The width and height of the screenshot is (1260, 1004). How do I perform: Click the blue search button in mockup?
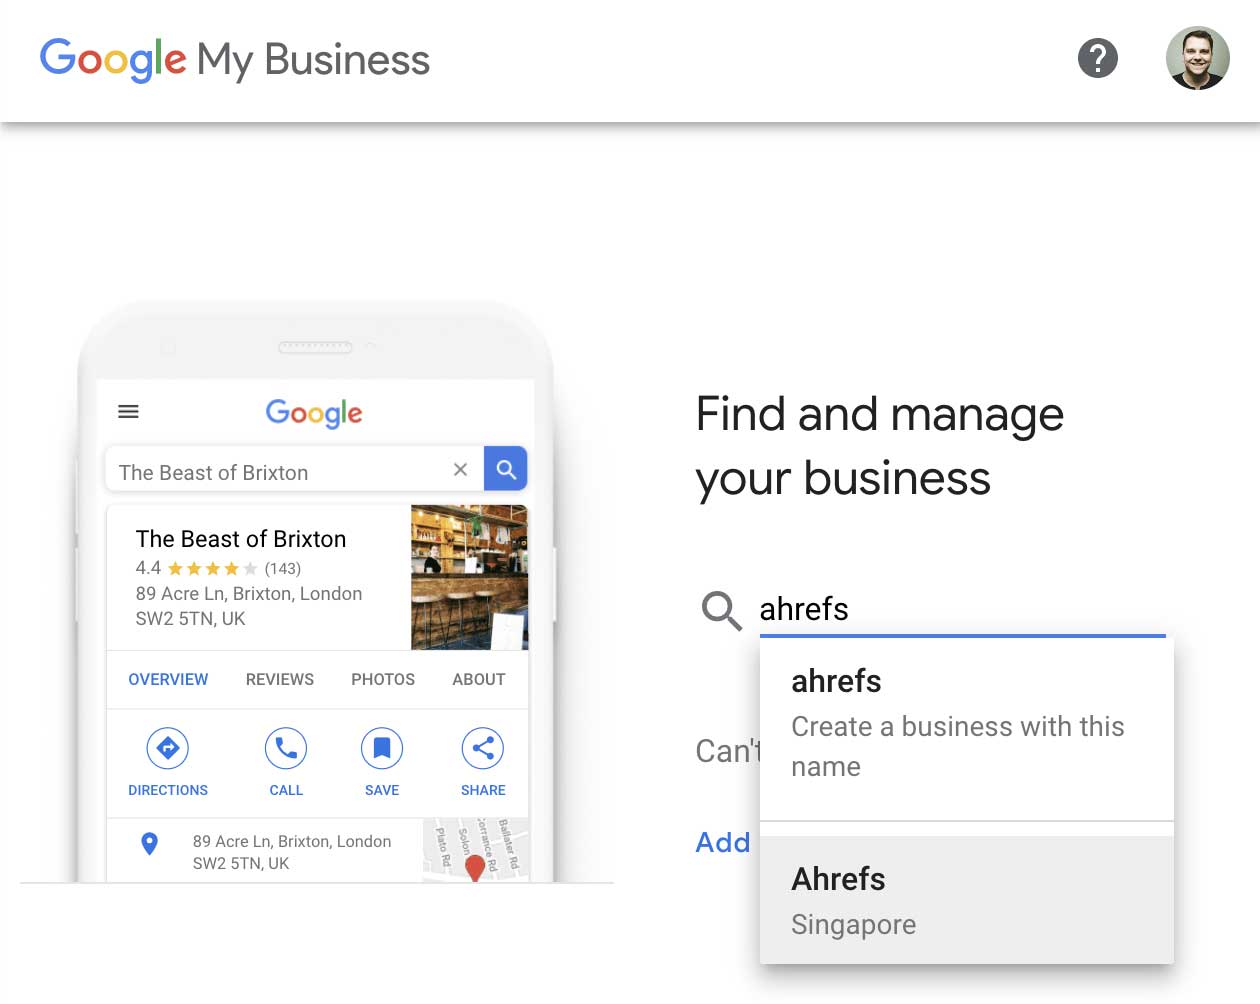[506, 469]
